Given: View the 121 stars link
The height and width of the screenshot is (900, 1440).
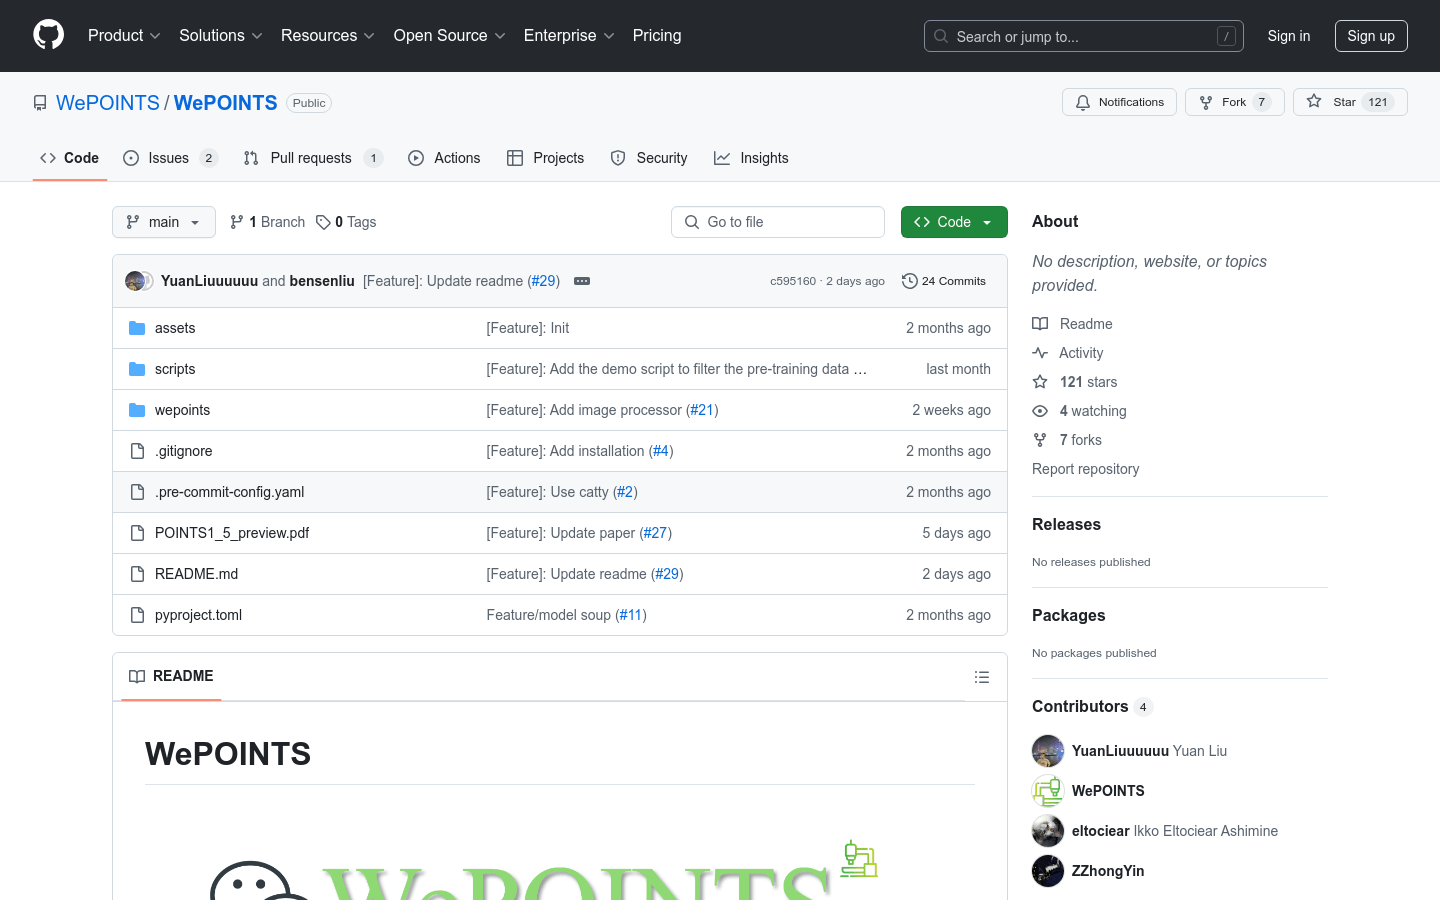Looking at the screenshot, I should point(1075,382).
